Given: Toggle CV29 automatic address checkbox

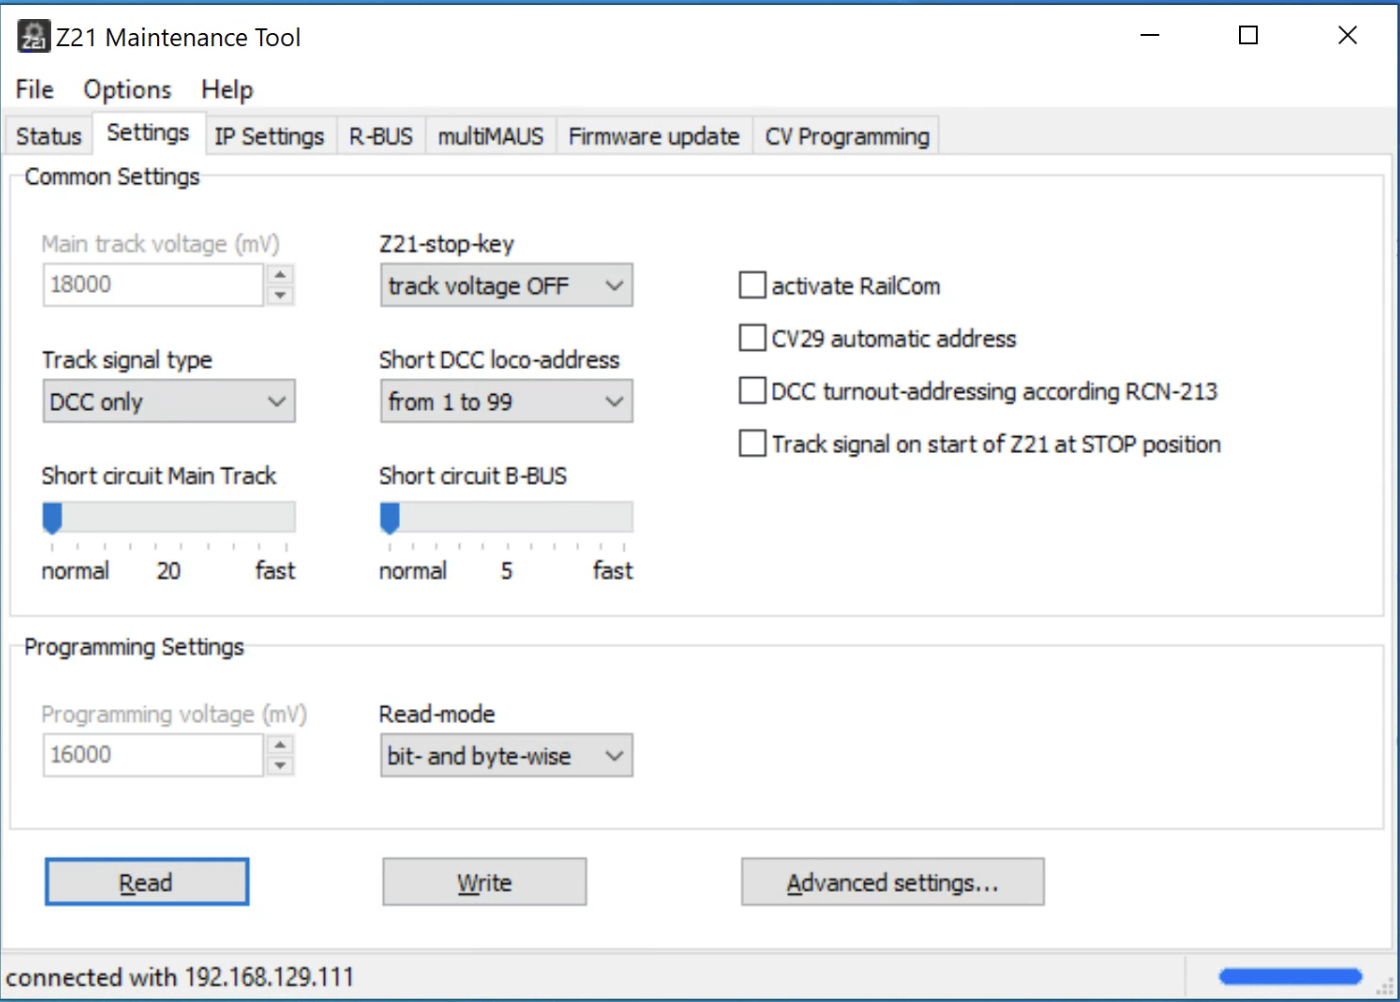Looking at the screenshot, I should 752,338.
